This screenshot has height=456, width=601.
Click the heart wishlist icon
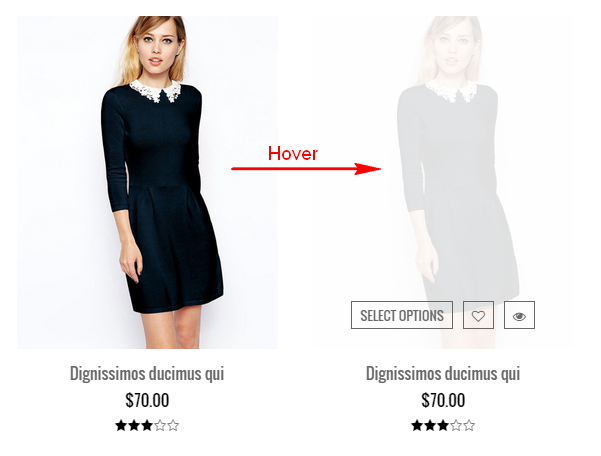[x=478, y=315]
